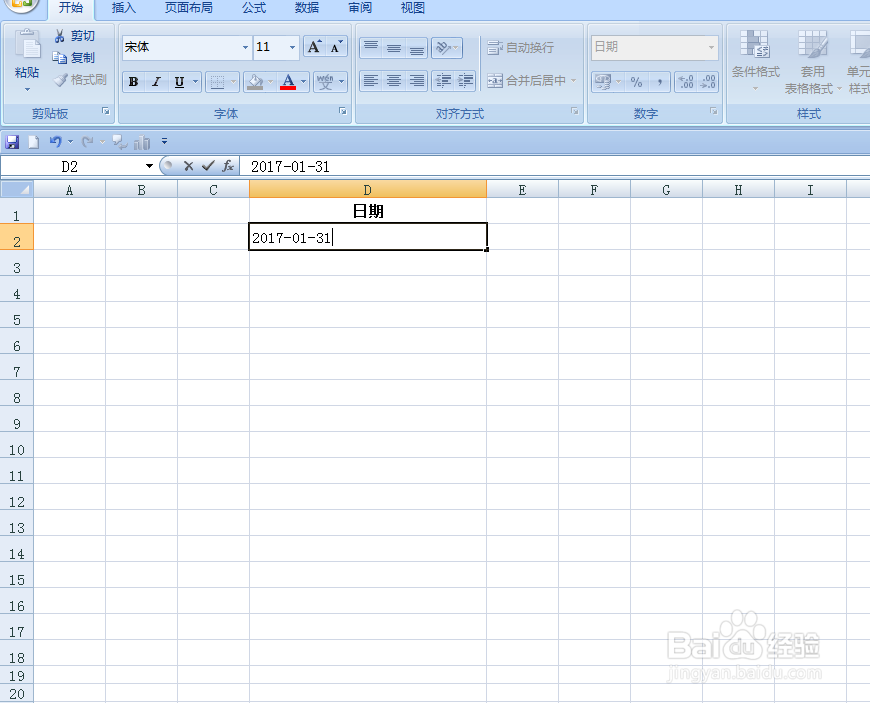Image resolution: width=870 pixels, height=703 pixels.
Task: Open the border style dropdown arrow
Action: tap(234, 82)
